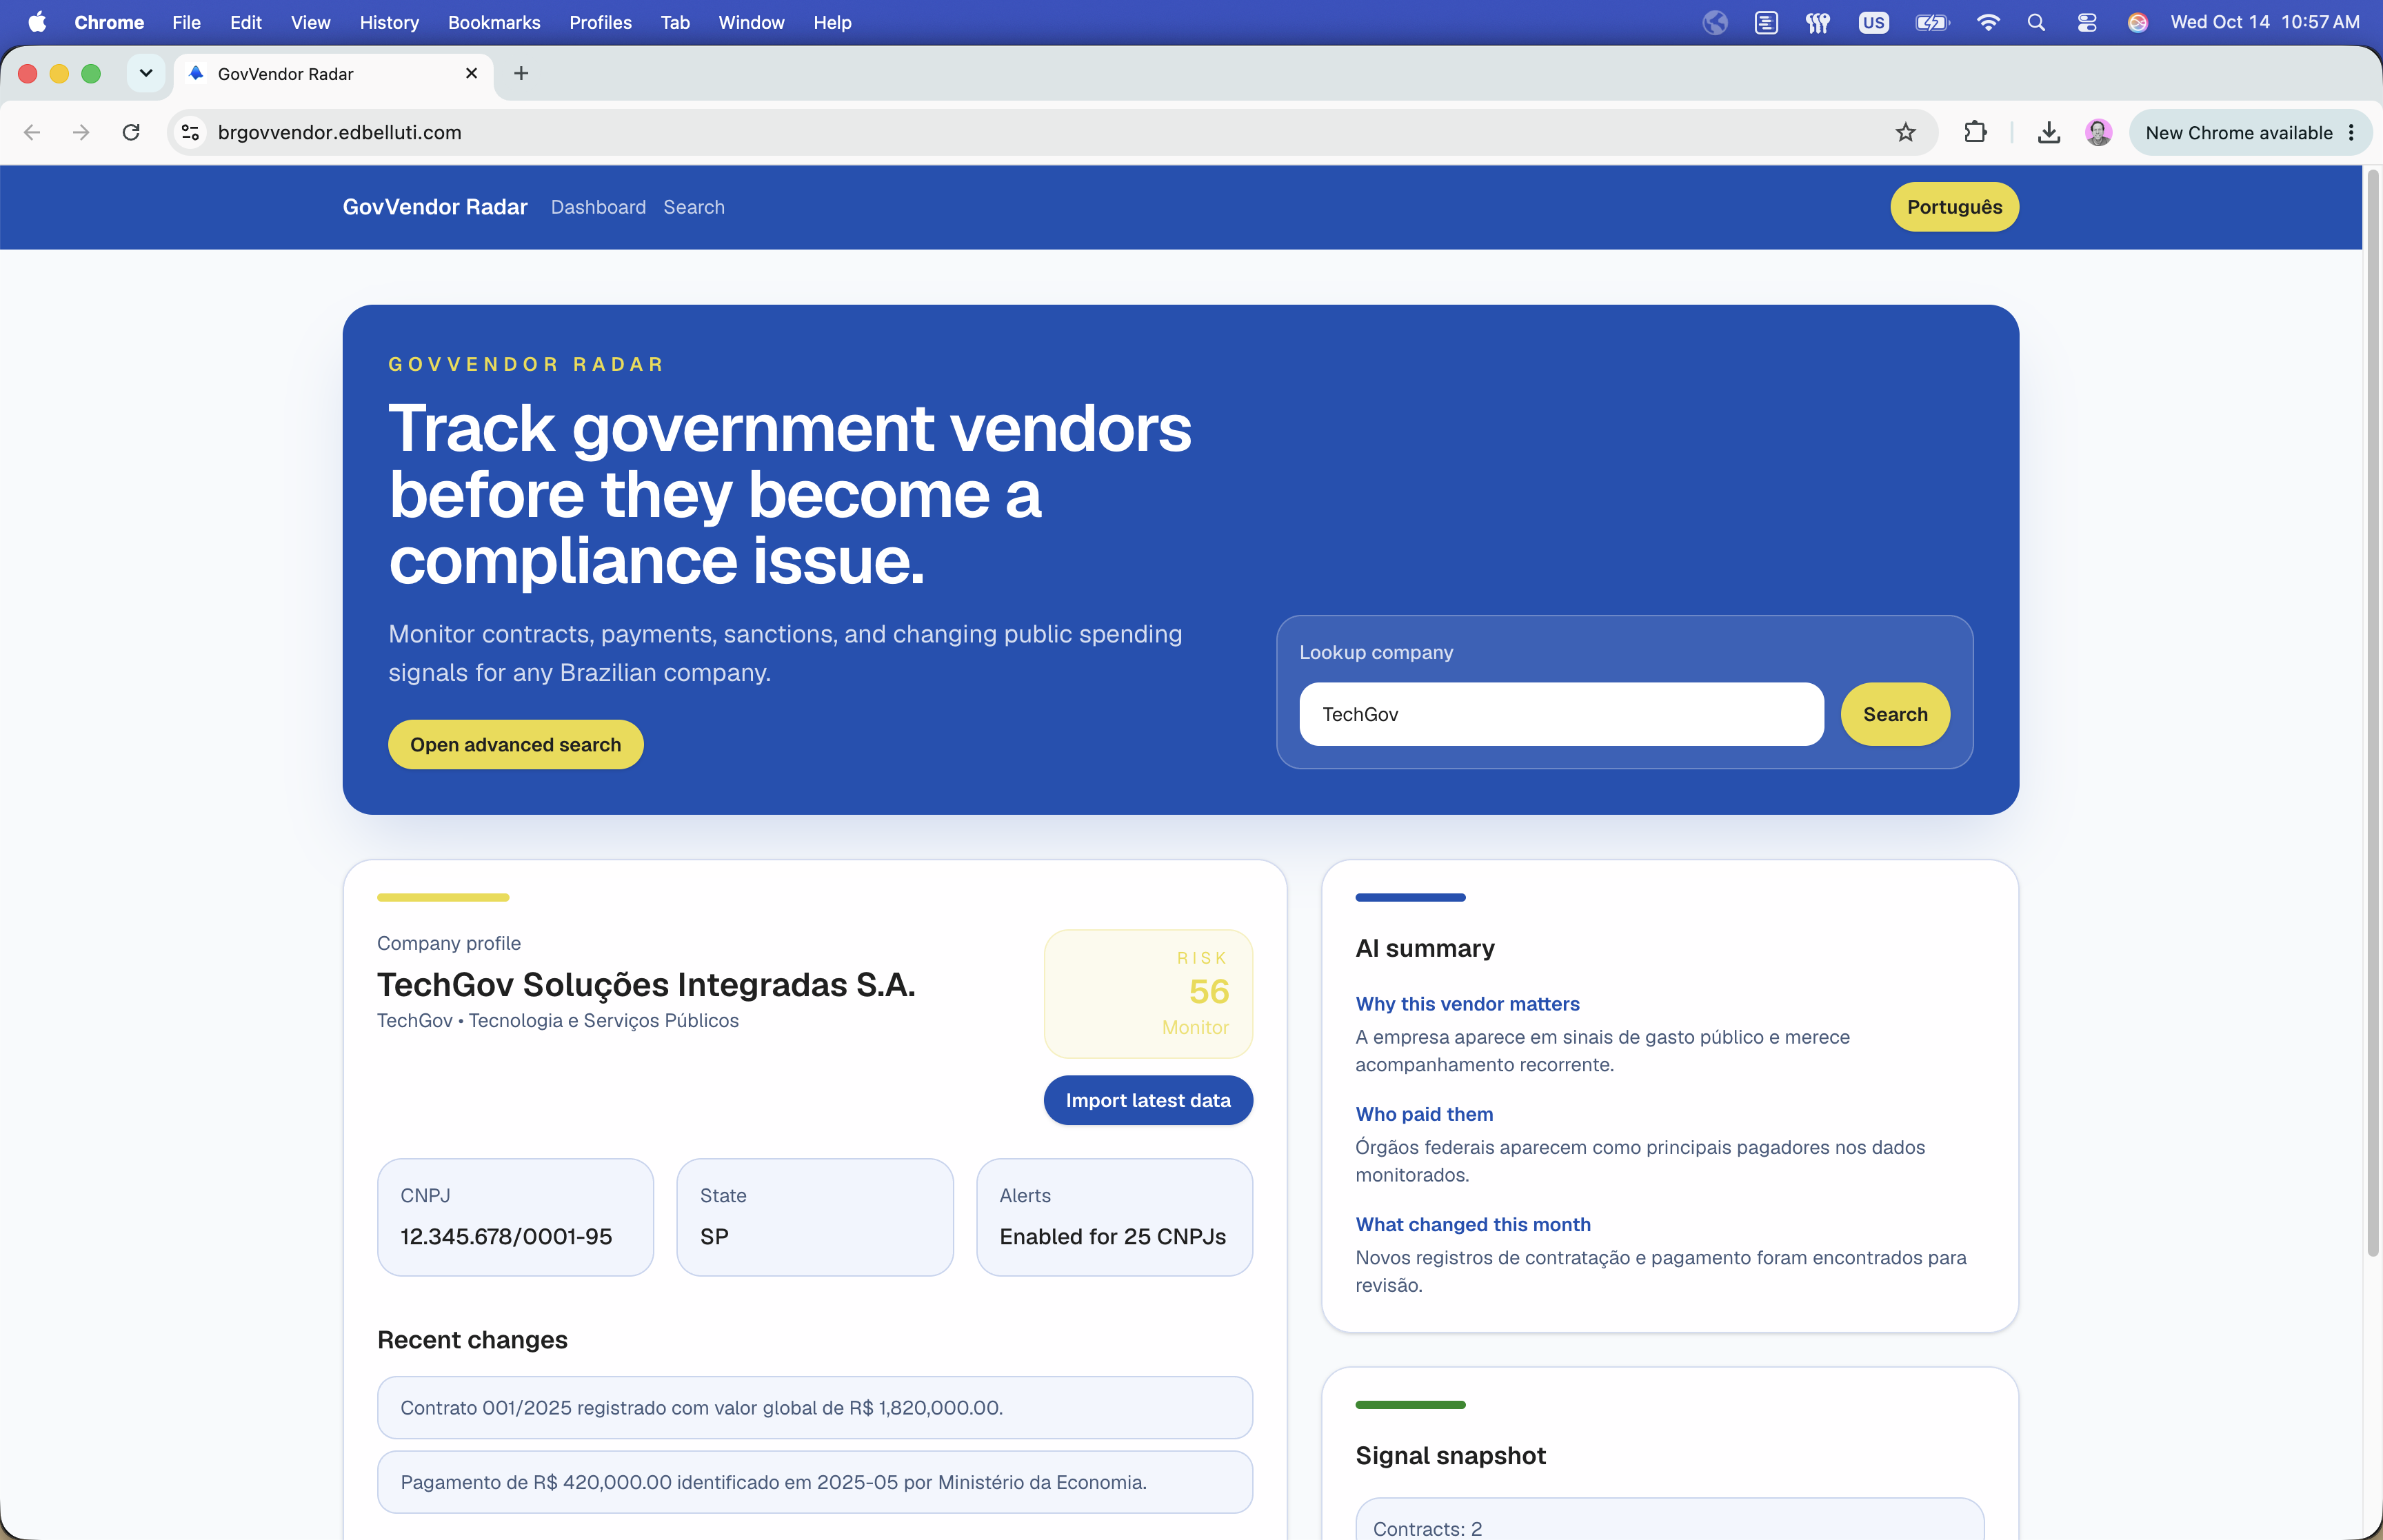Open the Chrome profile avatar
Image resolution: width=2383 pixels, height=1540 pixels.
[2098, 132]
